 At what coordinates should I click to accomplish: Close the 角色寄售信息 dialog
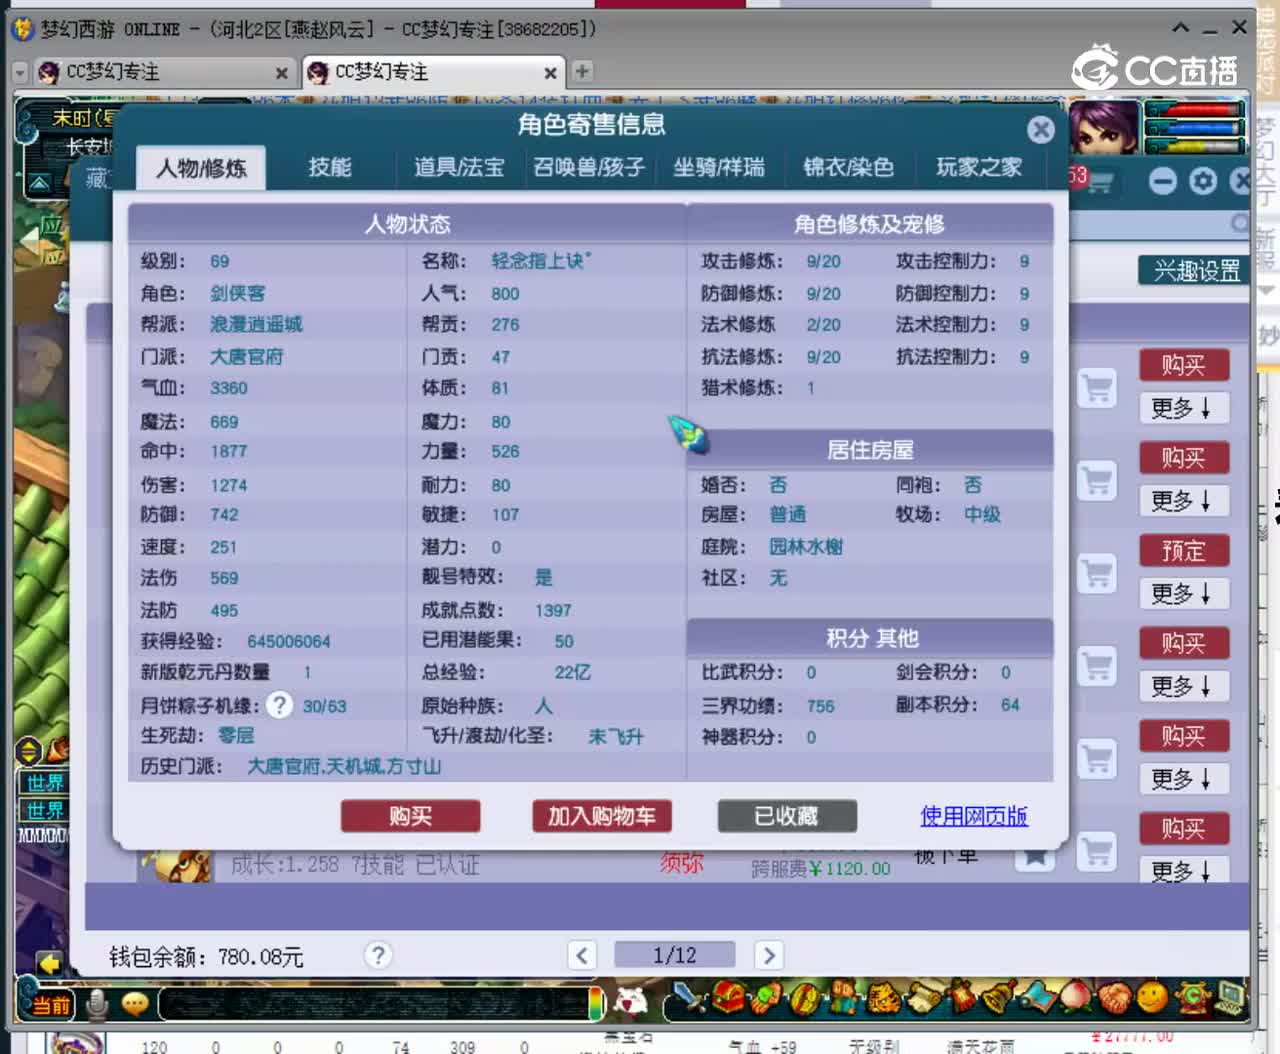tap(1041, 129)
